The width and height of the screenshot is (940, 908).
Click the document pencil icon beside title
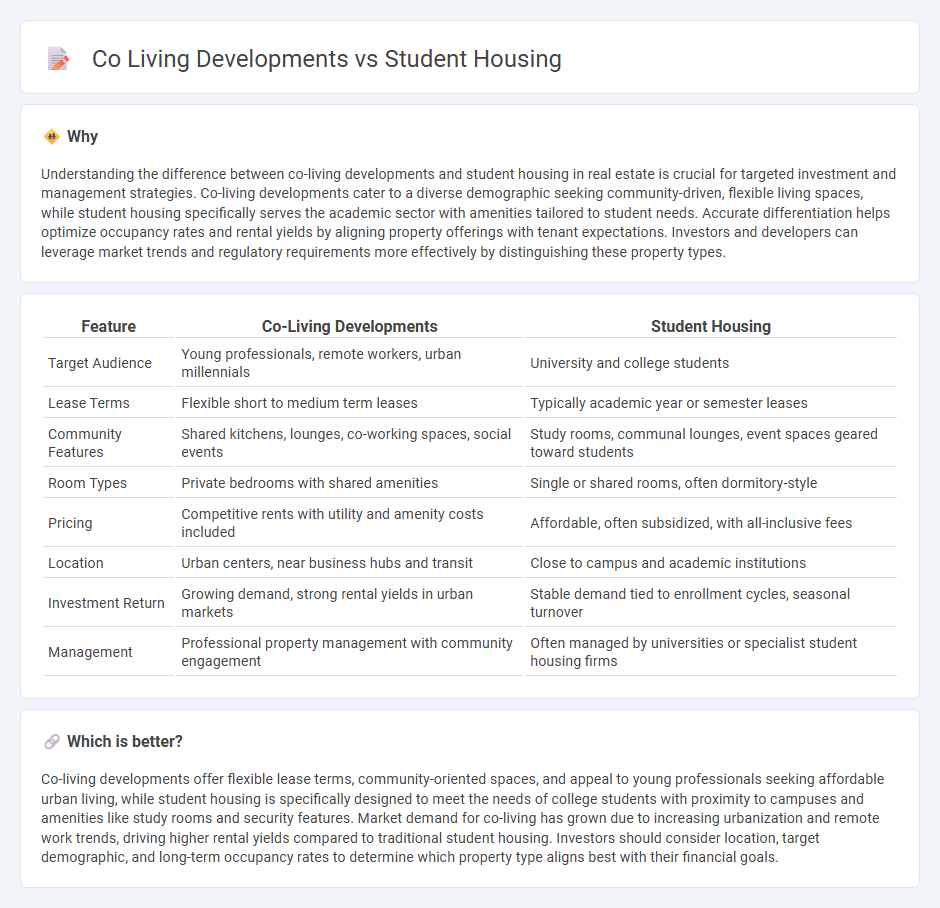pos(58,59)
